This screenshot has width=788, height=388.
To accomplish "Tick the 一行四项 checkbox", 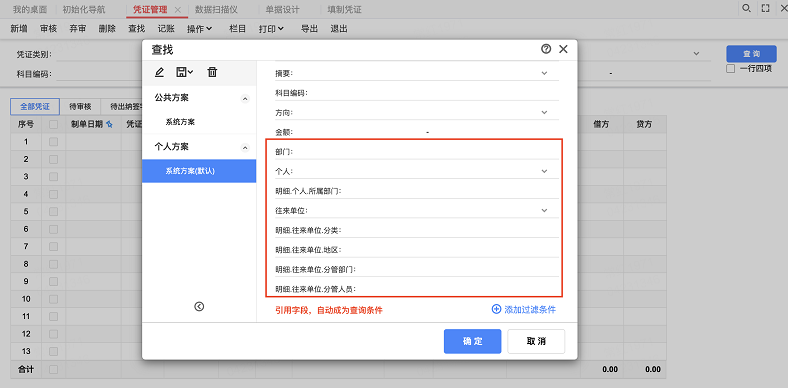I will point(731,69).
